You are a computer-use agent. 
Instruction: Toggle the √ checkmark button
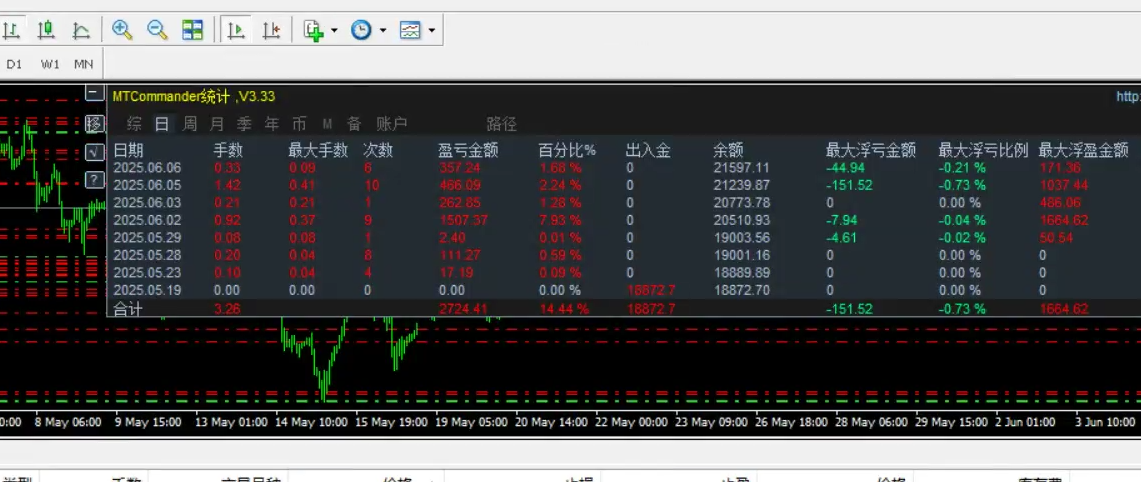tap(94, 151)
